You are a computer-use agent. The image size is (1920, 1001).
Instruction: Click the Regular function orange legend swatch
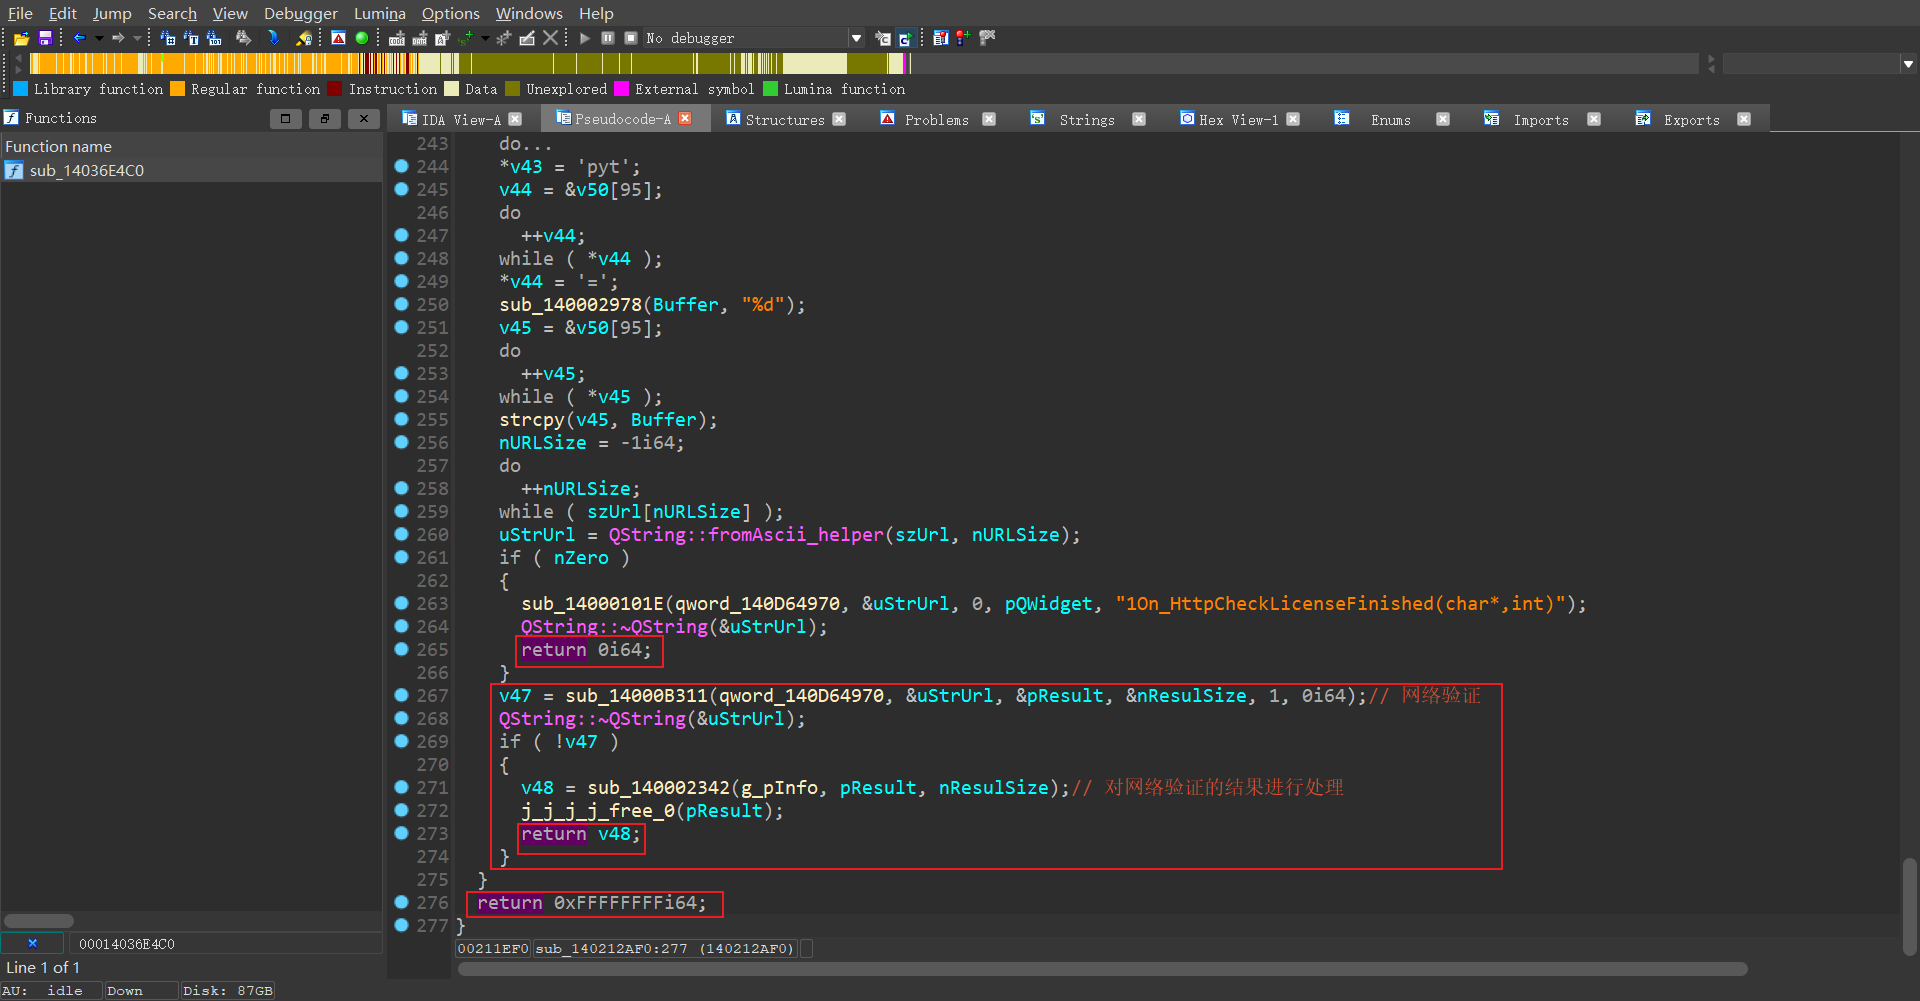(178, 89)
